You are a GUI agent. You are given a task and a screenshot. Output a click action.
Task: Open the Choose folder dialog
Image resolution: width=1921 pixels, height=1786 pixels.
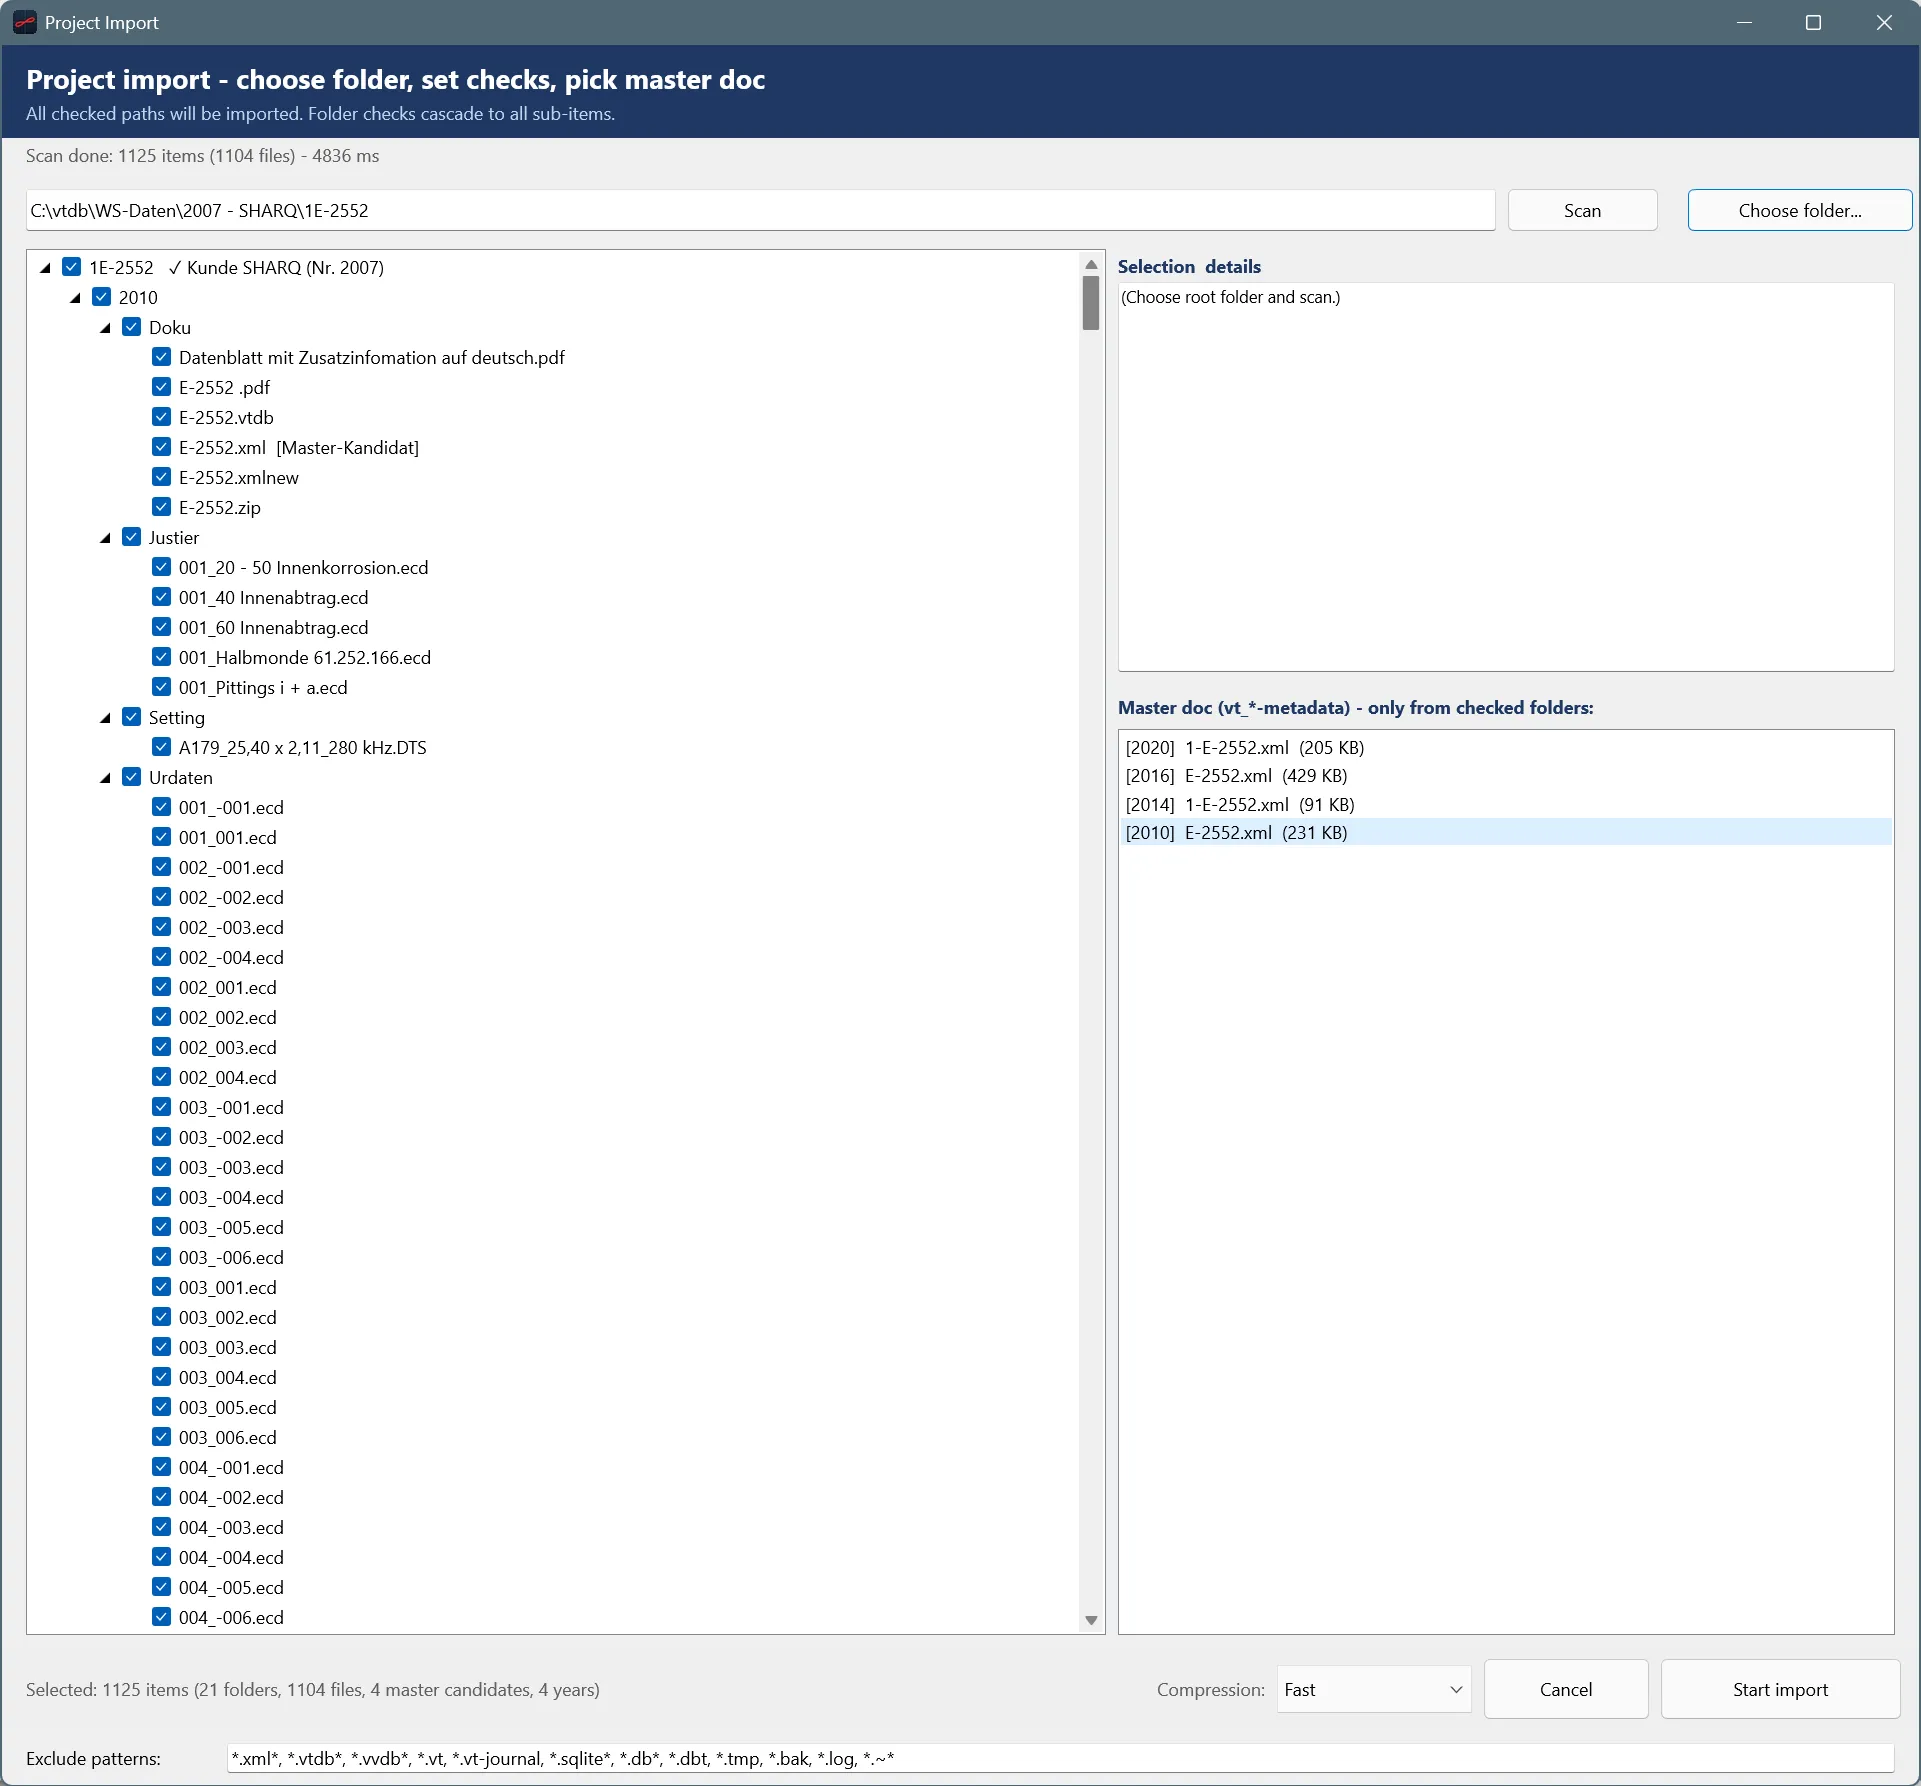[x=1799, y=210]
